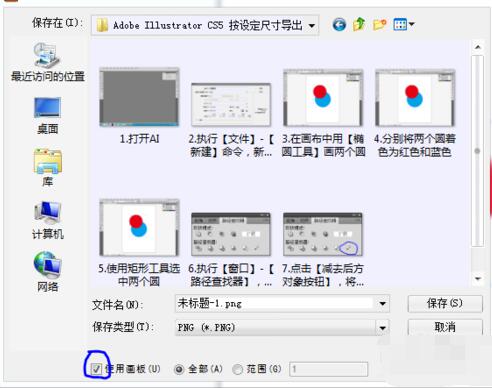
Task: Expand the 文件名 dropdown arrow
Action: coord(383,304)
